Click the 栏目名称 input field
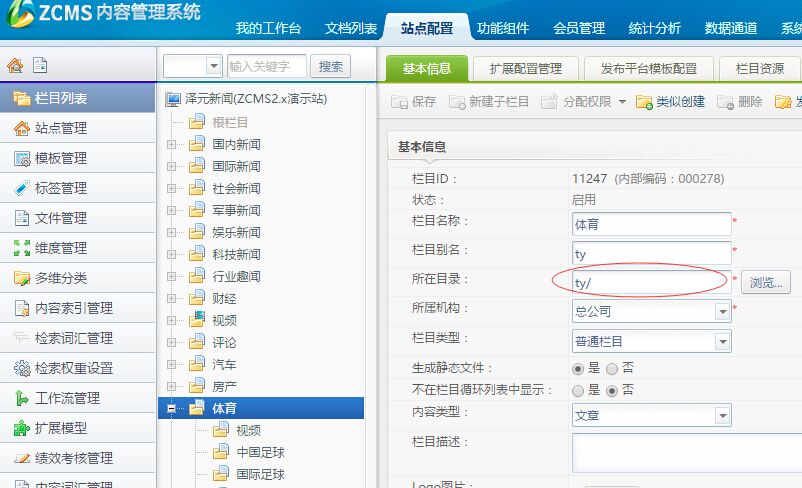The width and height of the screenshot is (802, 488). pos(651,224)
